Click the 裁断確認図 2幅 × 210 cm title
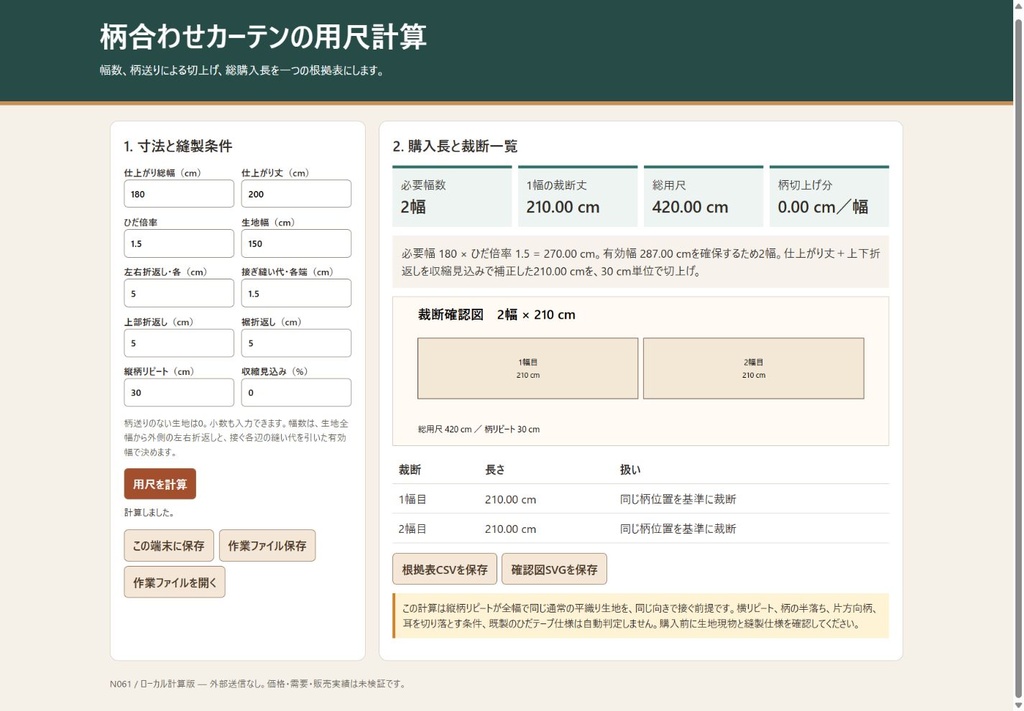Image resolution: width=1024 pixels, height=711 pixels. point(496,315)
